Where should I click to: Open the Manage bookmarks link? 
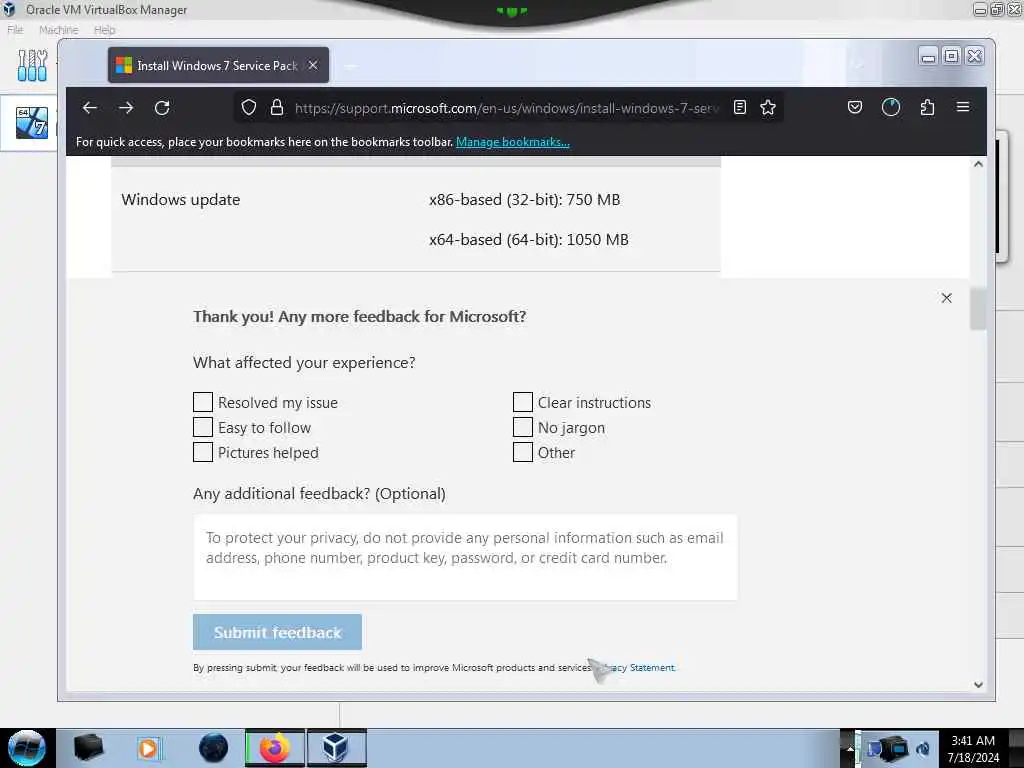point(513,142)
